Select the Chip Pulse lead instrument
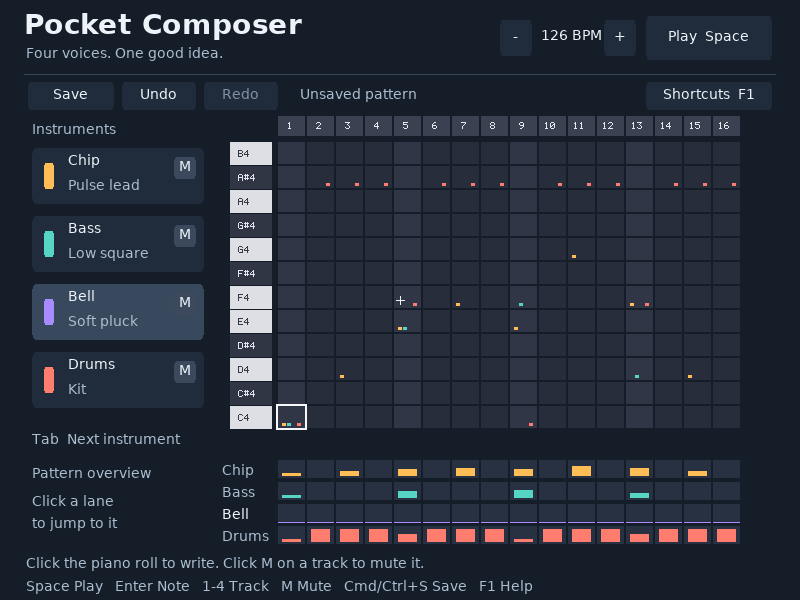Image resolution: width=800 pixels, height=600 pixels. pos(118,176)
